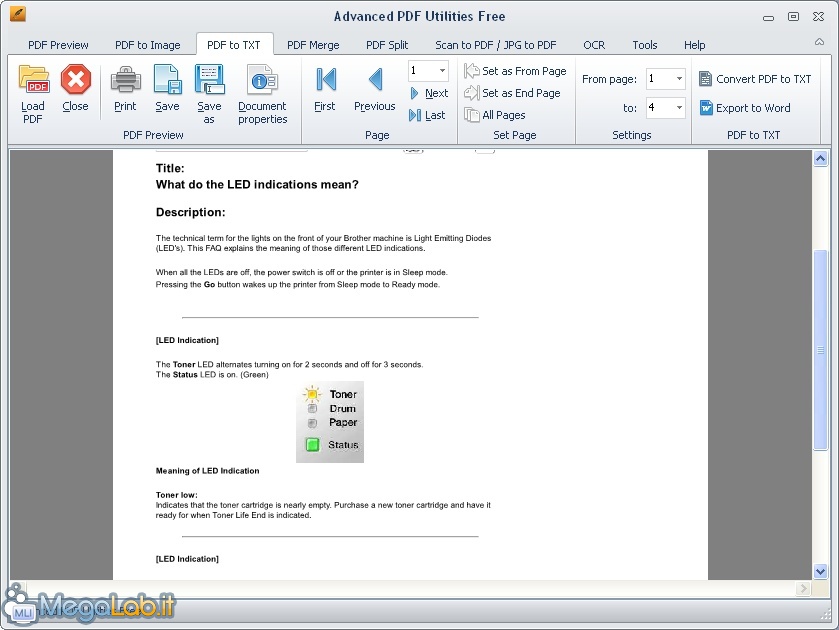Click the heading 'What do the LED indications mean?'
The width and height of the screenshot is (839, 630).
[x=257, y=185]
